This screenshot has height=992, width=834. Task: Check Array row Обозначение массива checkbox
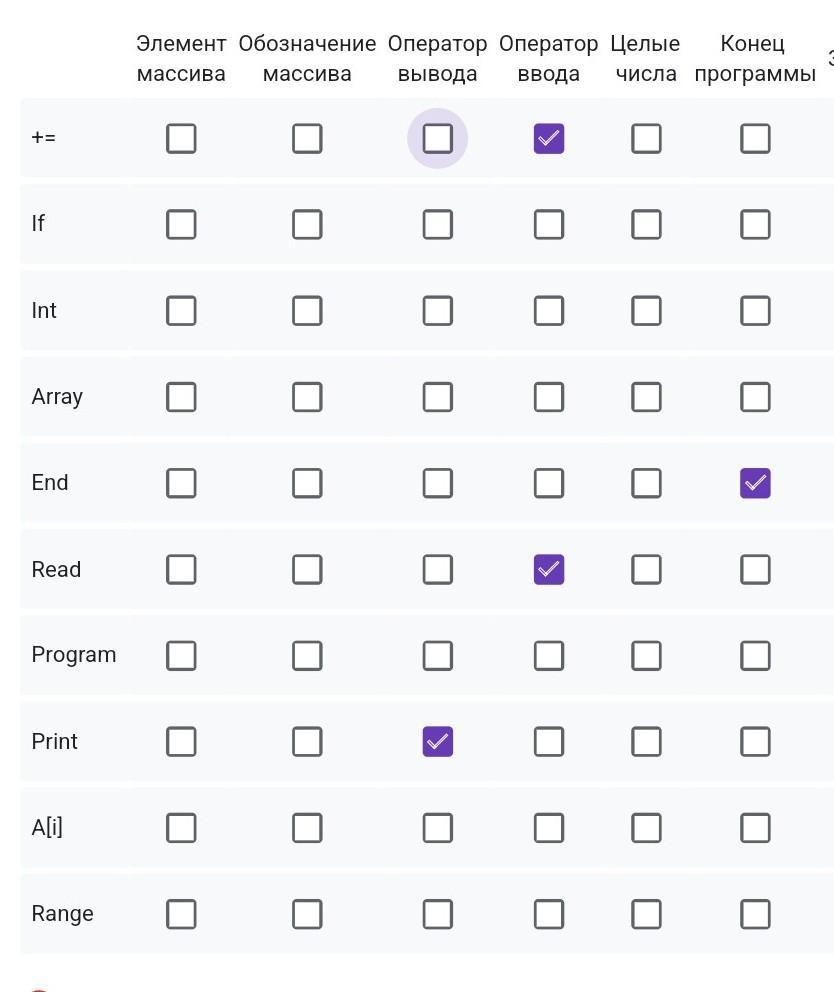pyautogui.click(x=307, y=397)
